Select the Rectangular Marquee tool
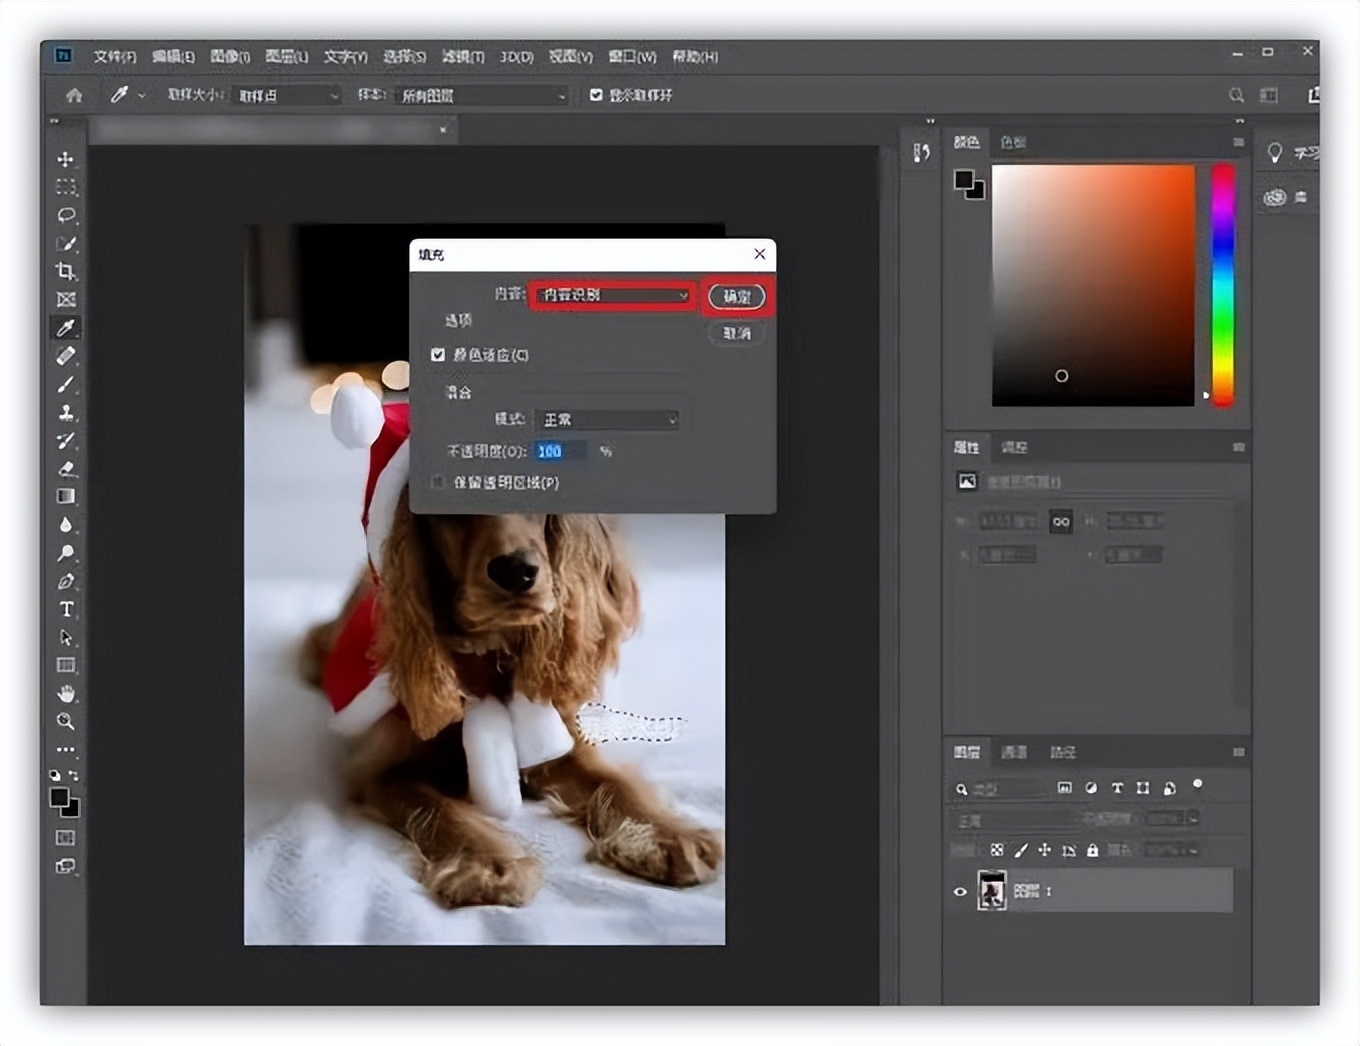1360x1046 pixels. 66,187
